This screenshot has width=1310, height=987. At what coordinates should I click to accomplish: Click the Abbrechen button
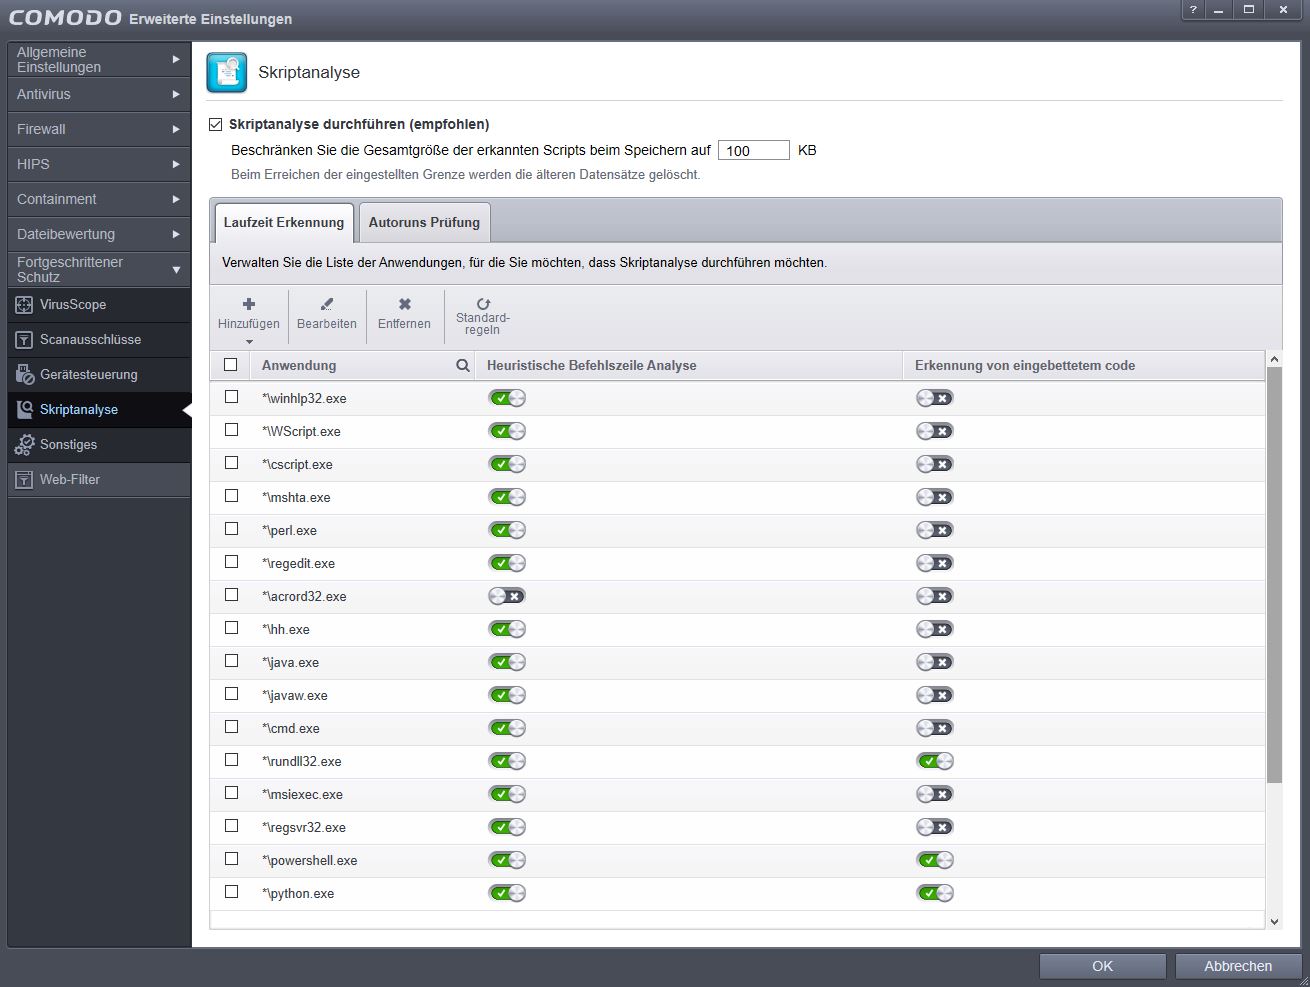tap(1238, 966)
